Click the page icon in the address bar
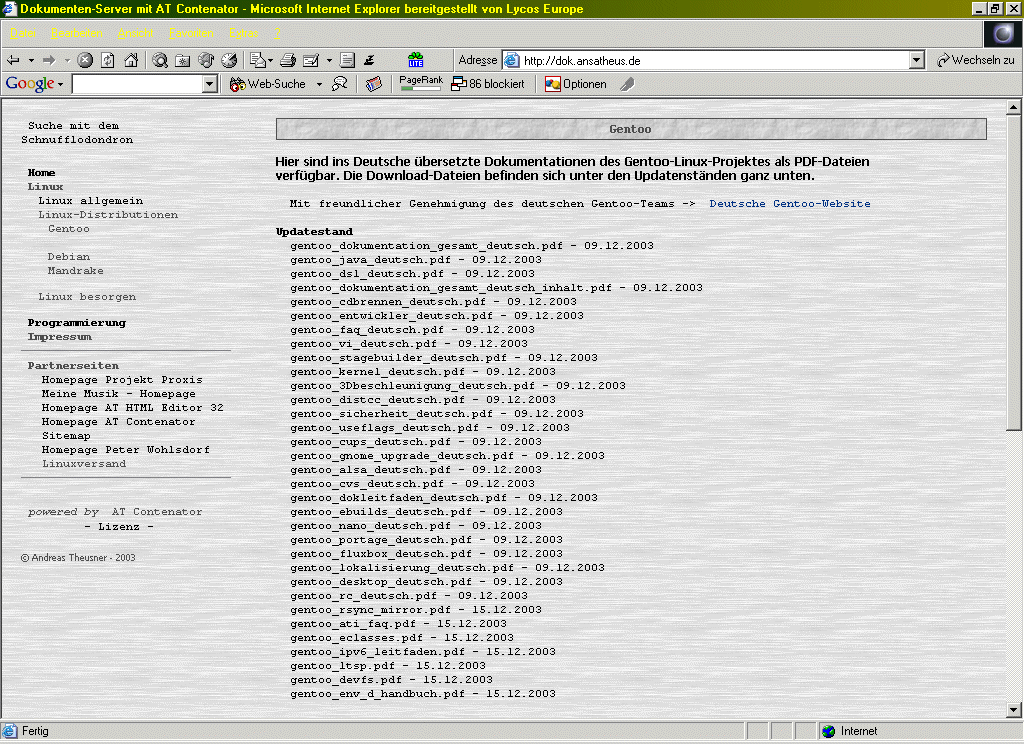This screenshot has height=744, width=1024. click(513, 61)
